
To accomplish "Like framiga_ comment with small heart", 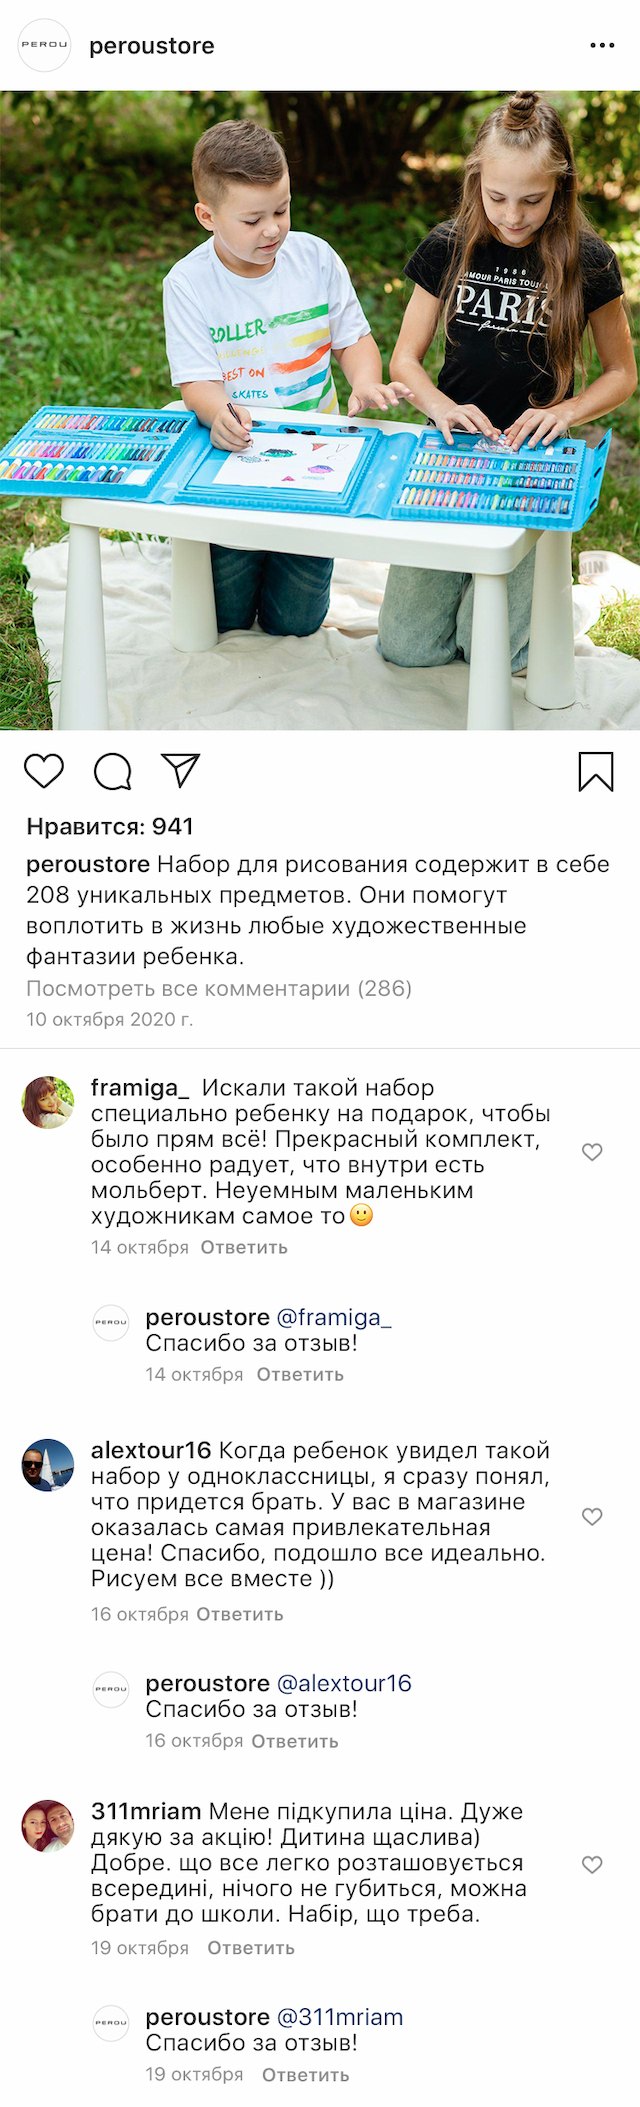I will [592, 1152].
